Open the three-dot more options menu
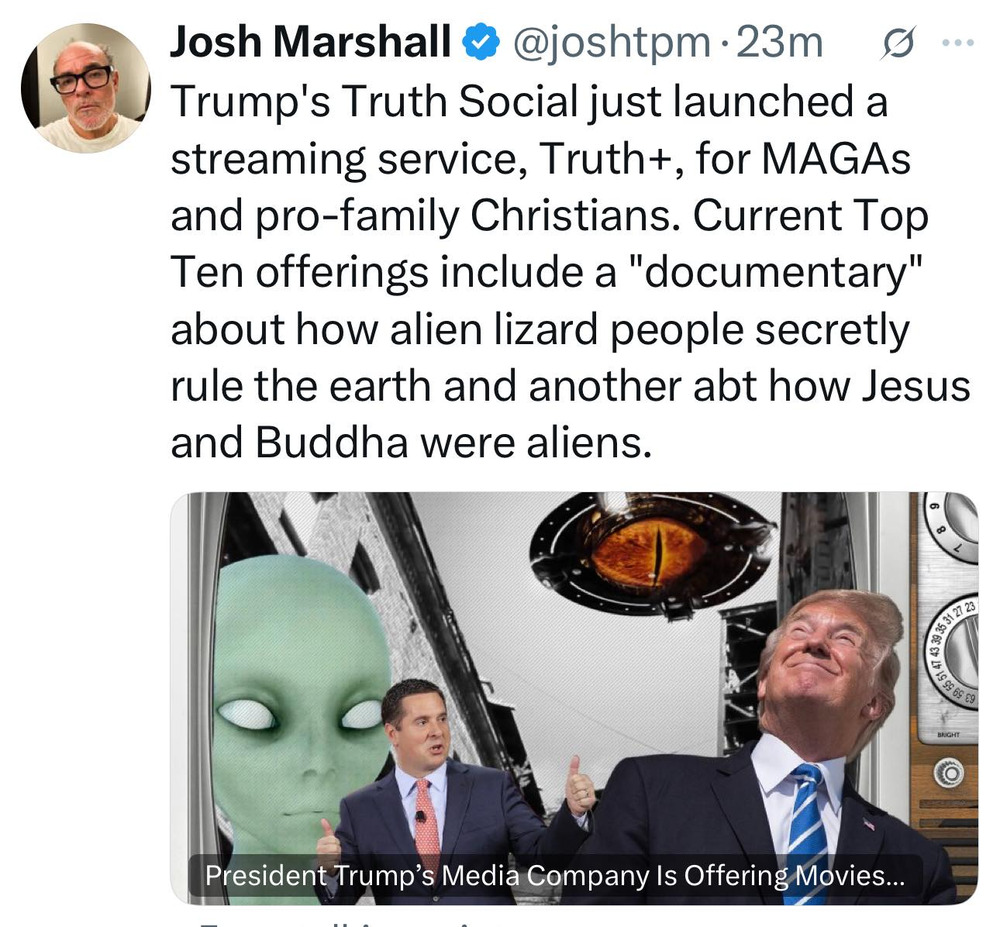The image size is (1000, 927). pyautogui.click(x=959, y=43)
